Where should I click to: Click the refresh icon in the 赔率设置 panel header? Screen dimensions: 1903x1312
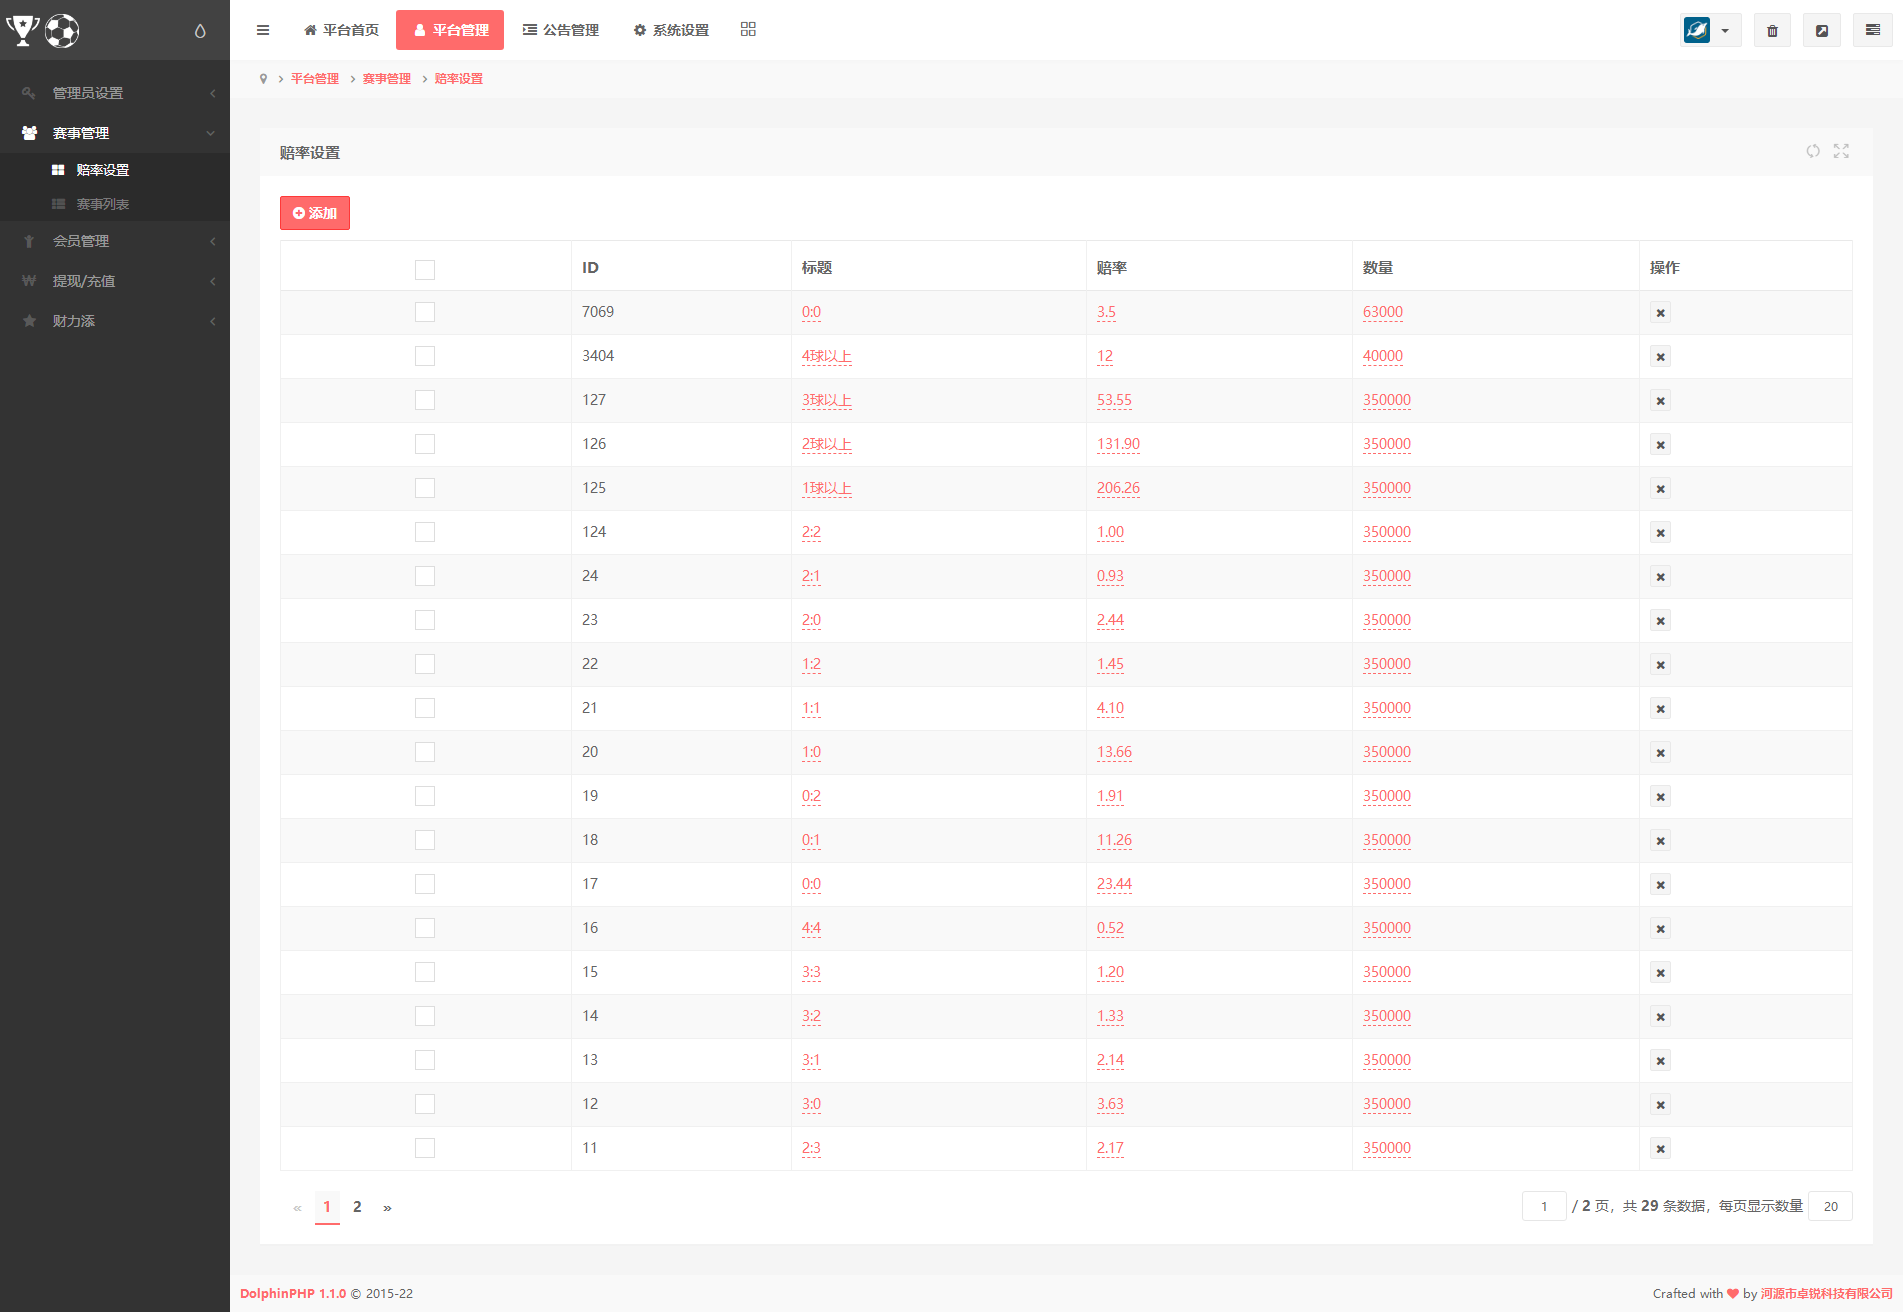coord(1813,151)
